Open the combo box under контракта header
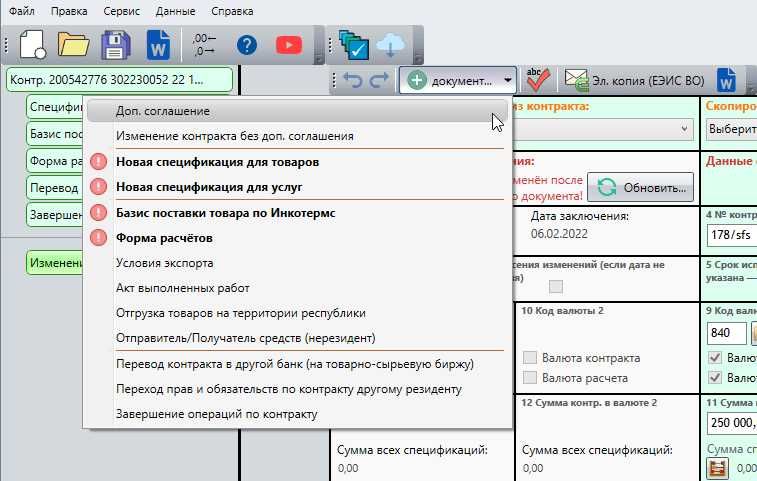 603,129
